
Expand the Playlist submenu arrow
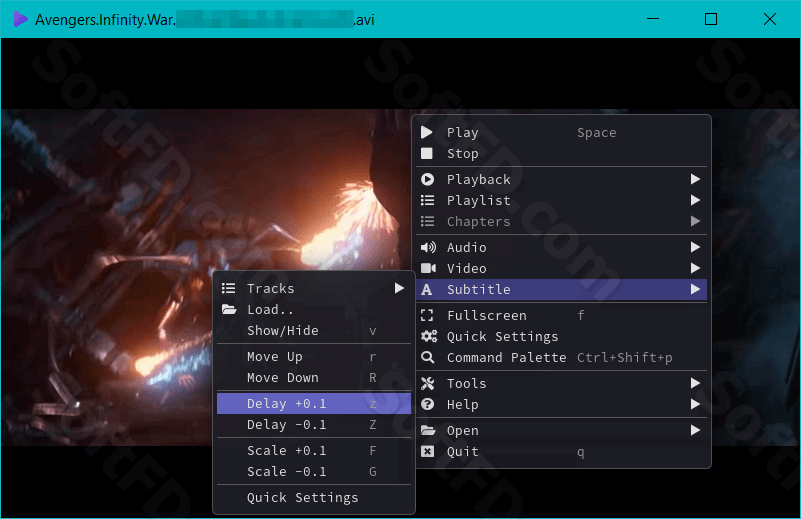coord(695,200)
